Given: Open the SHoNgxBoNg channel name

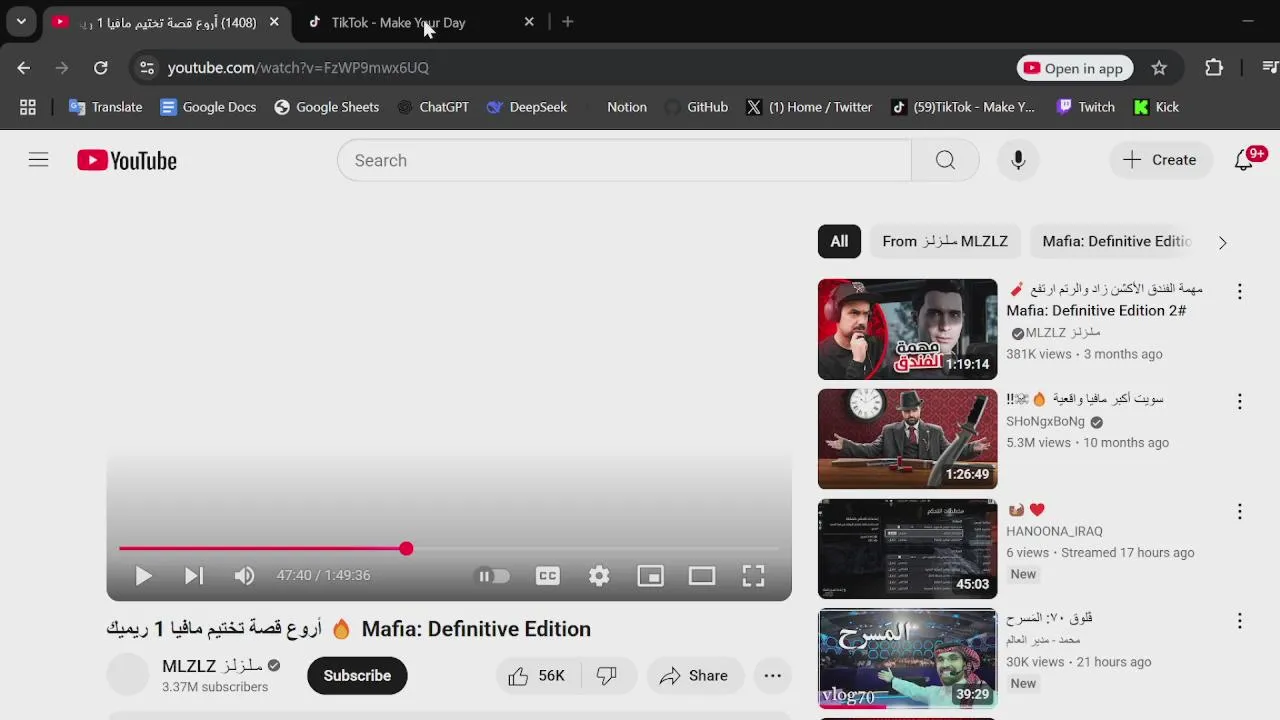Looking at the screenshot, I should 1045,421.
